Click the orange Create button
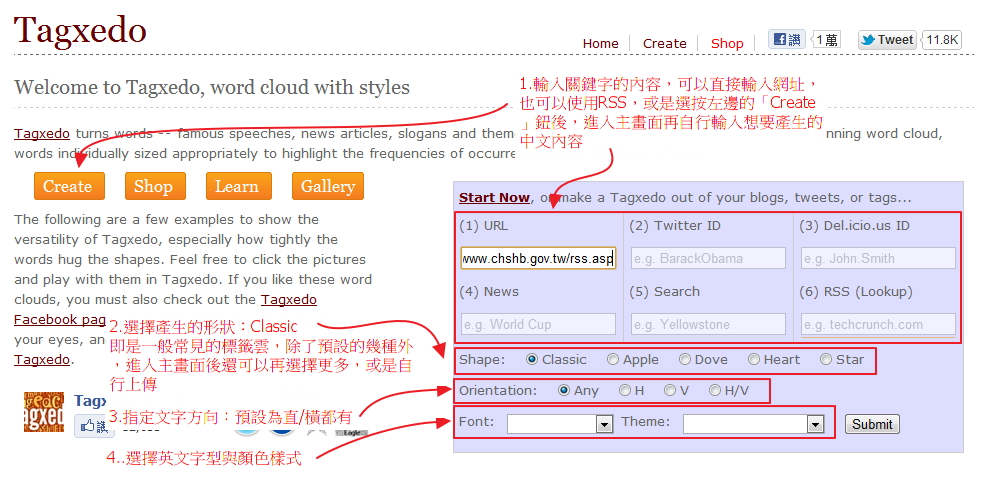Image resolution: width=989 pixels, height=482 pixels. 69,186
